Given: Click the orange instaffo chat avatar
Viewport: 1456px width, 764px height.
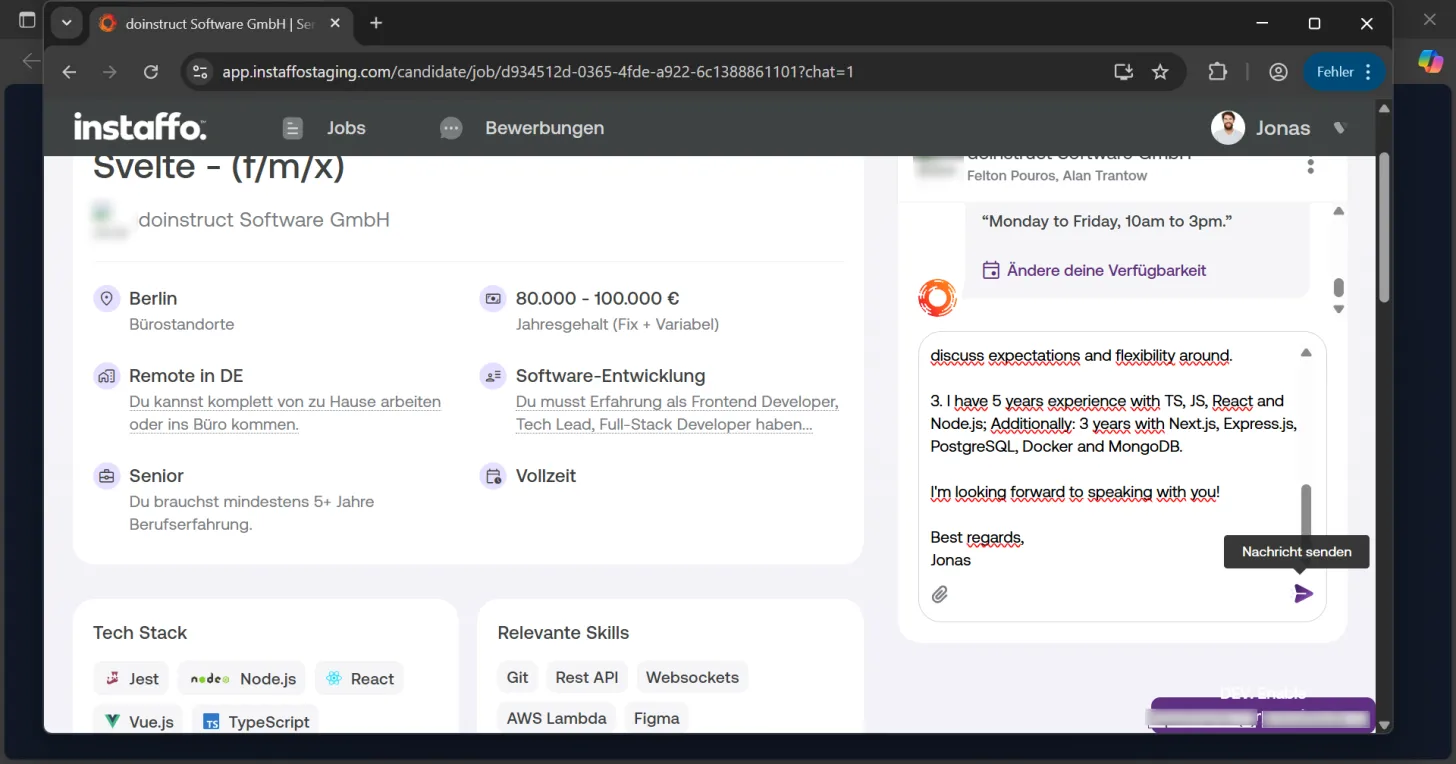Looking at the screenshot, I should coord(937,298).
